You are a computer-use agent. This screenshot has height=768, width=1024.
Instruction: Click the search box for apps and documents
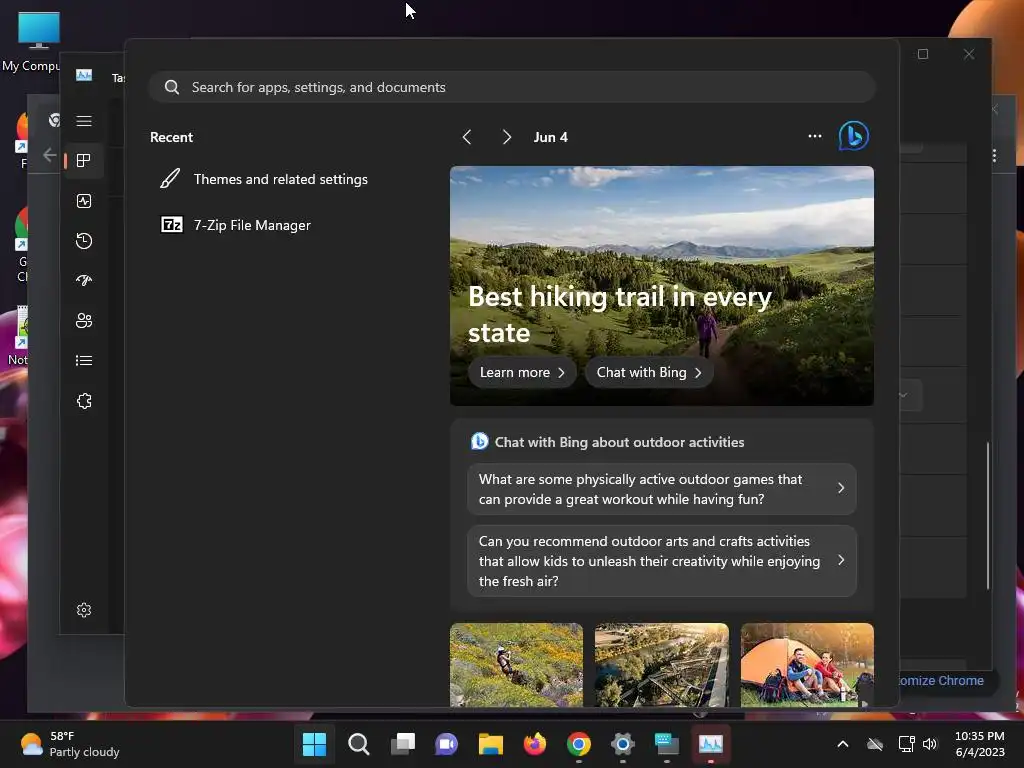coord(512,87)
